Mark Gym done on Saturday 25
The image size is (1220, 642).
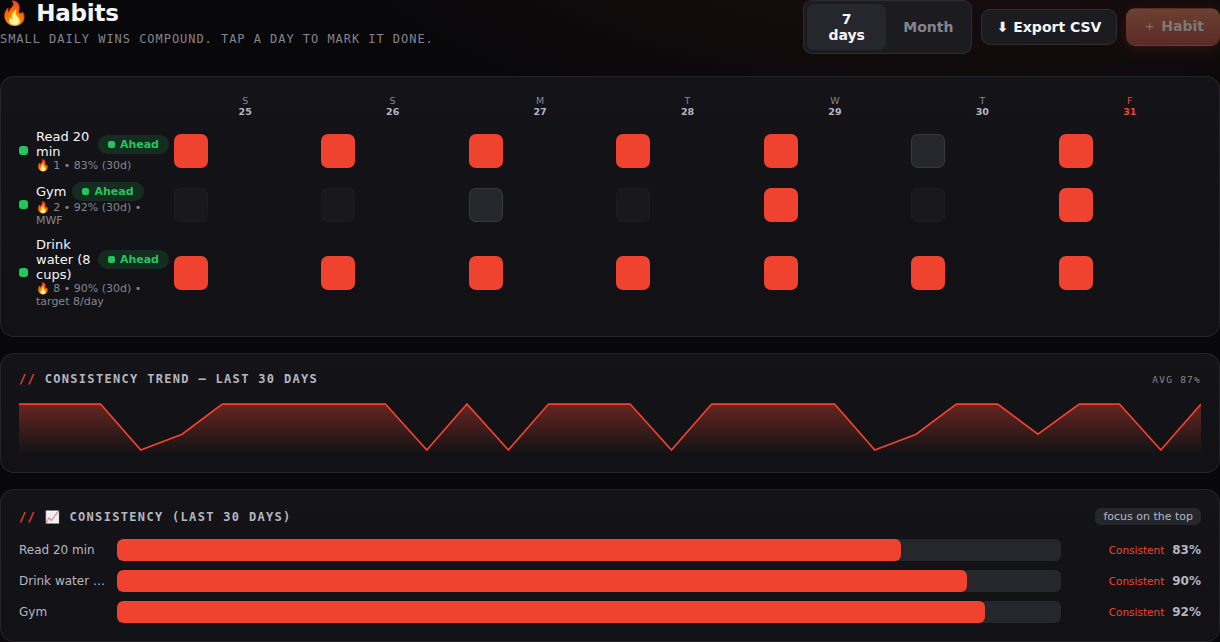click(191, 205)
